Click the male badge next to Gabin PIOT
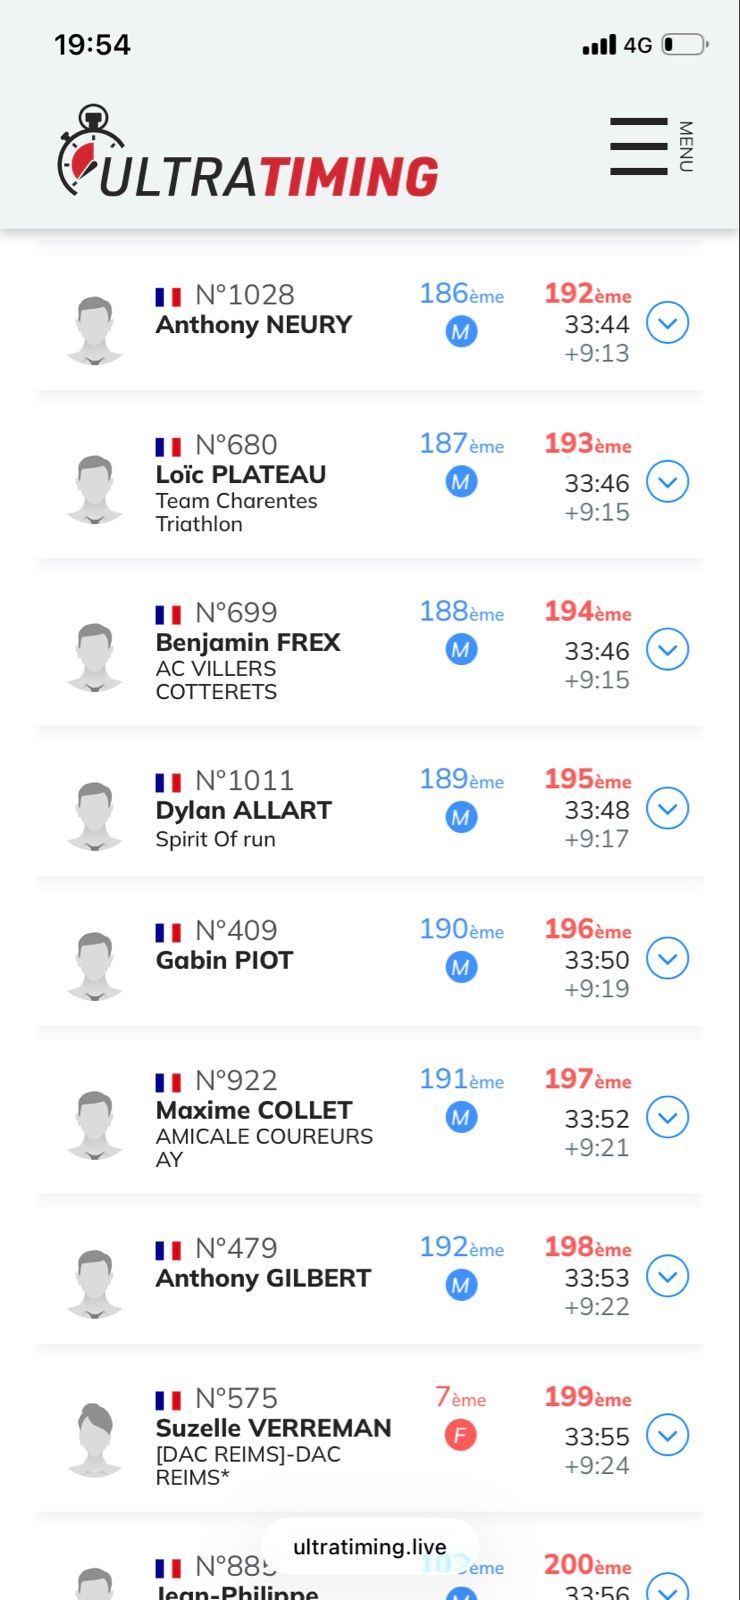 (x=461, y=968)
